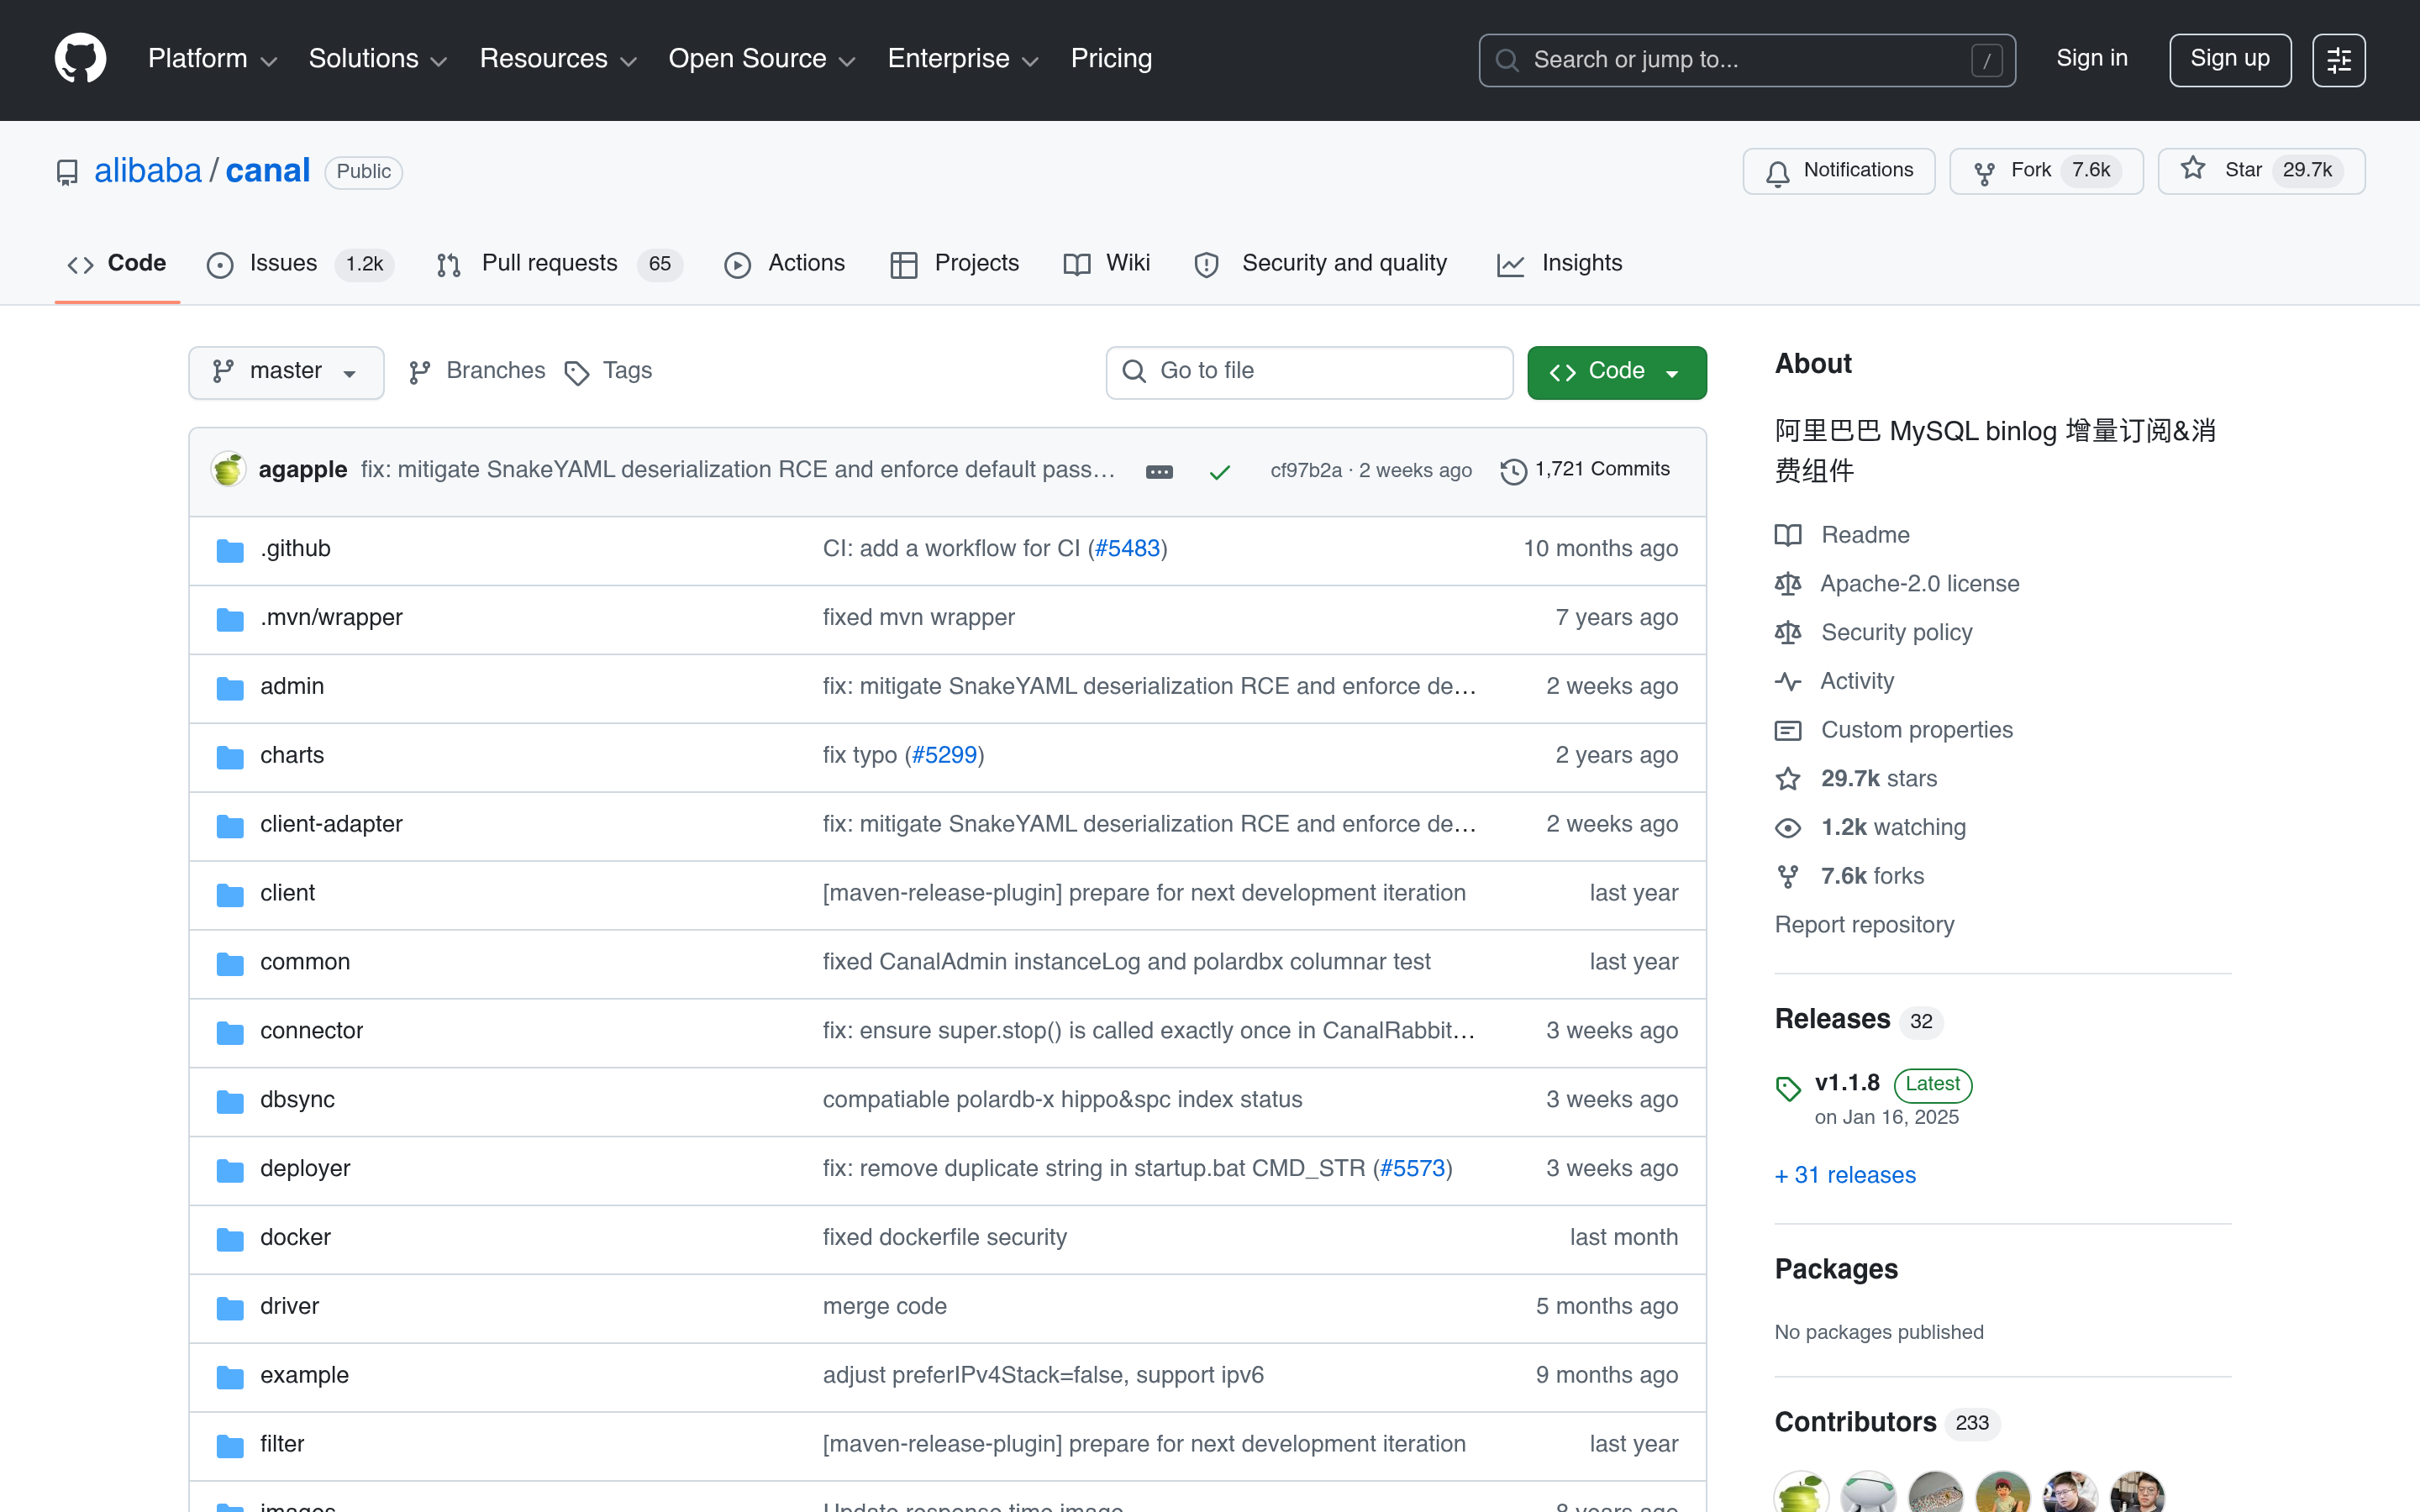Open the deployer folder
2420x1512 pixels.
(305, 1169)
